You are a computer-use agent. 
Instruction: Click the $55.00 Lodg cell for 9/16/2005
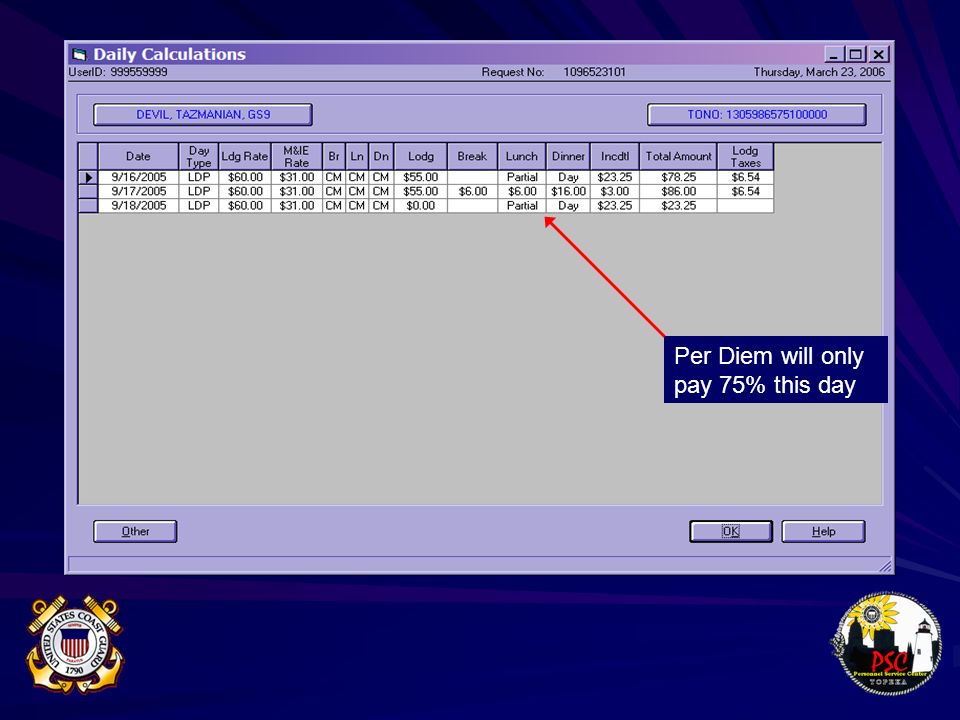(x=421, y=178)
